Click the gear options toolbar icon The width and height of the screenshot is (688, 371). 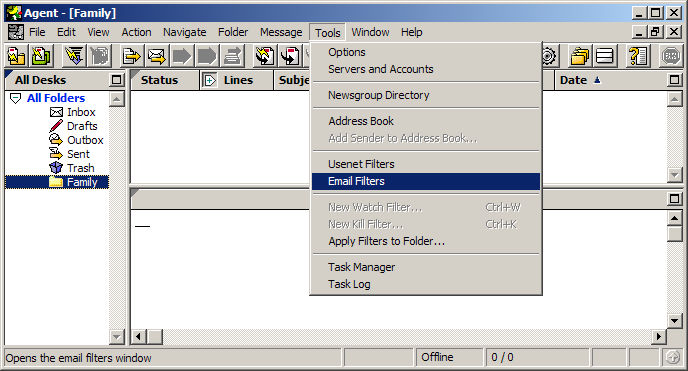click(x=549, y=56)
